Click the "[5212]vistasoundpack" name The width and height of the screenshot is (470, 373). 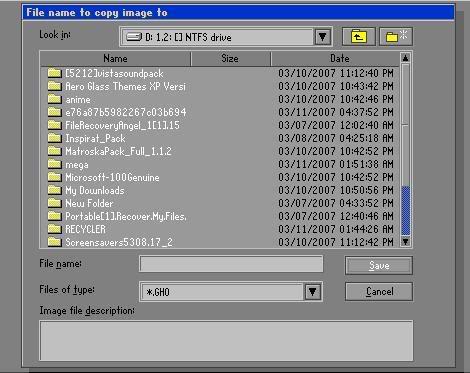coord(114,73)
